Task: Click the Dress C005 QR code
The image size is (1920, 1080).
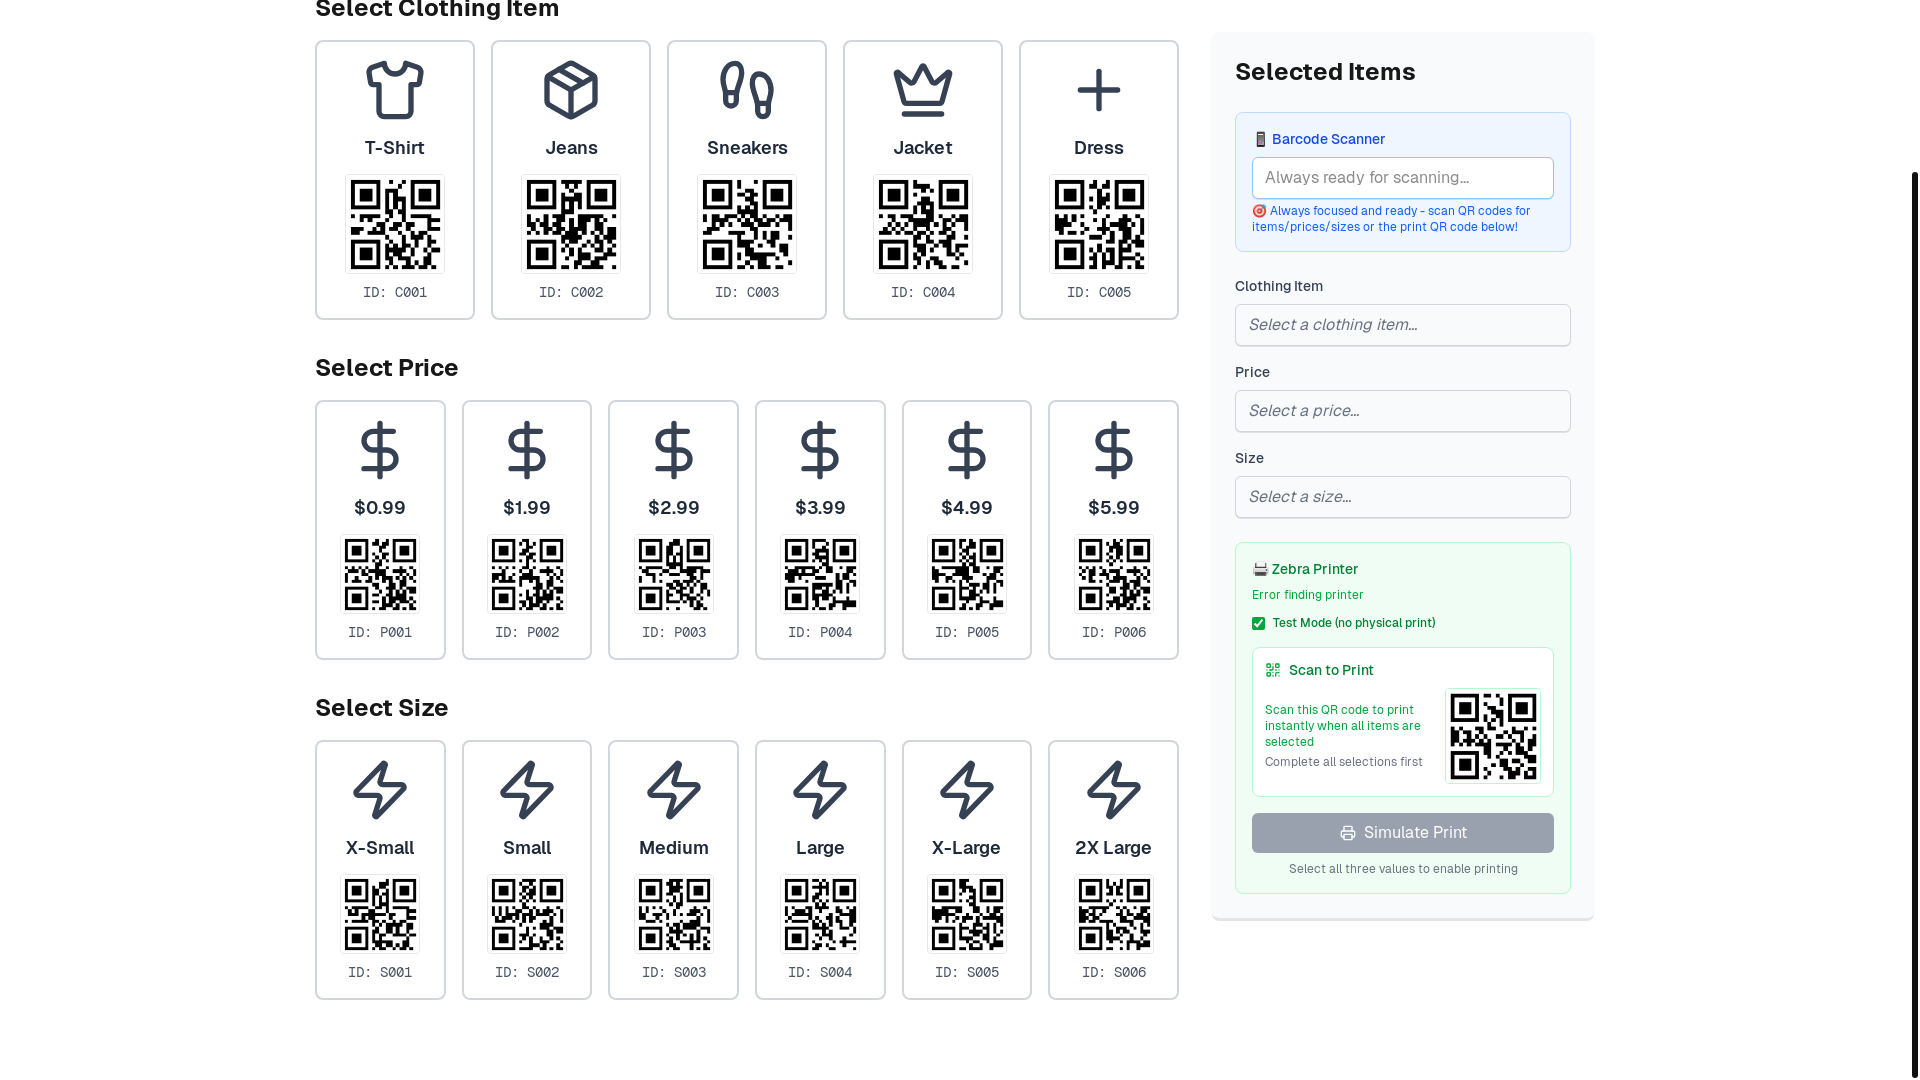Action: tap(1099, 224)
